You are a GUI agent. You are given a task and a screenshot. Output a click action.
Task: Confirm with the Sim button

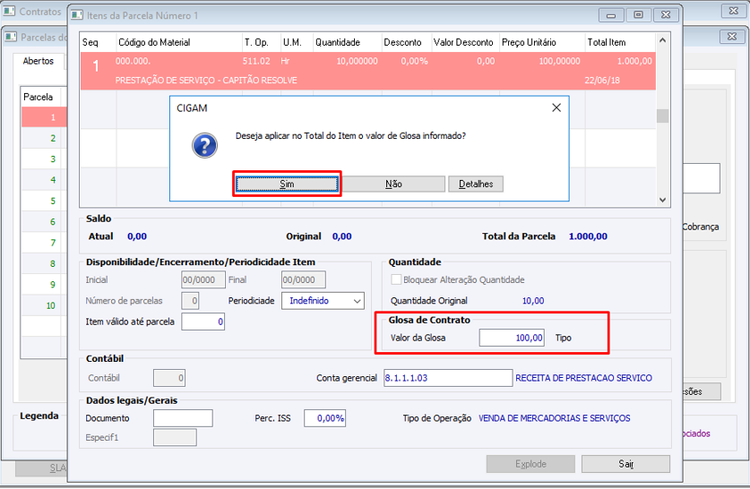tap(287, 184)
